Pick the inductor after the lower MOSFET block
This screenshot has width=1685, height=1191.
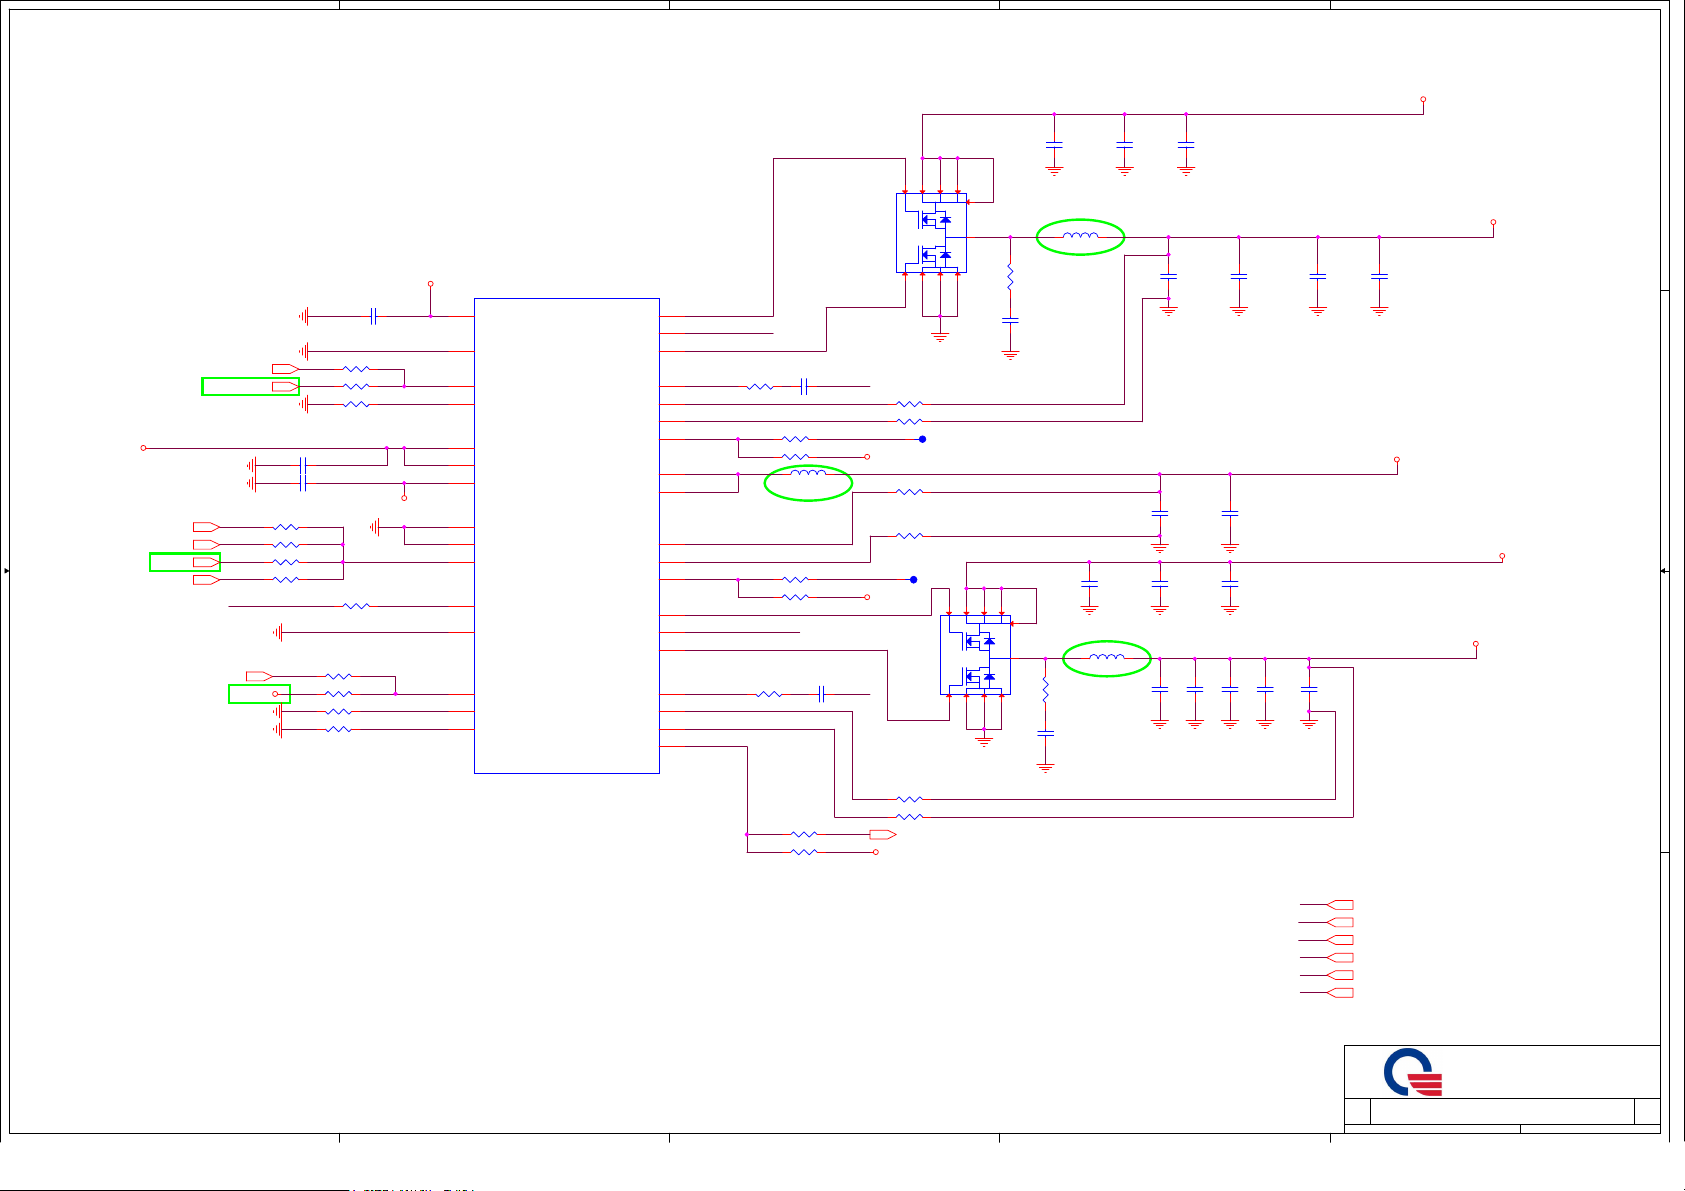point(1106,658)
